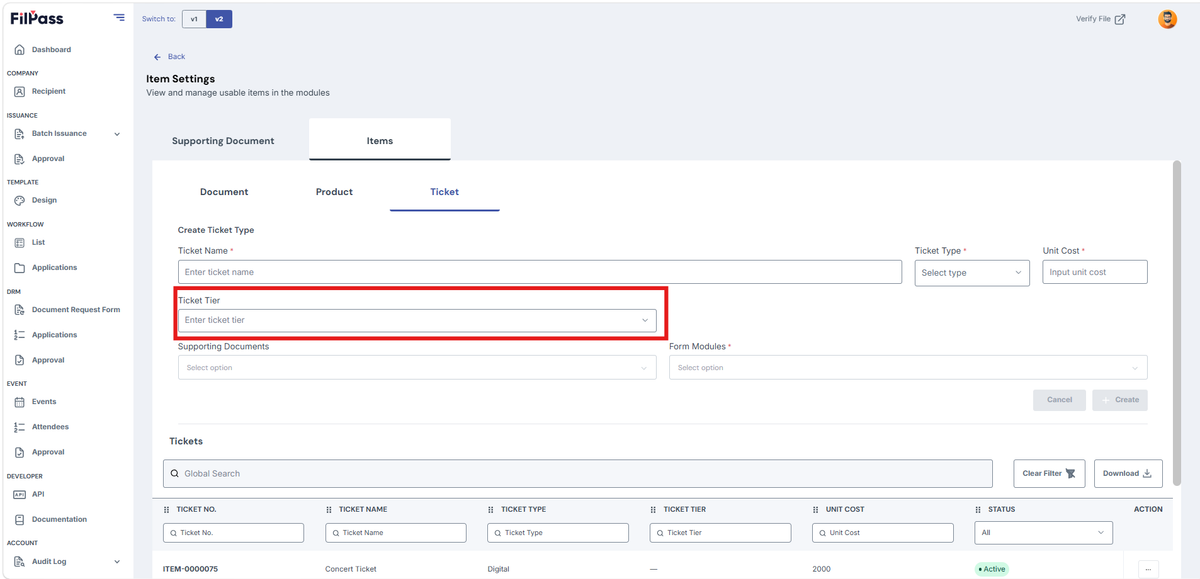The width and height of the screenshot is (1200, 579).
Task: Click Workflow Applications folder icon
Action: 19,267
